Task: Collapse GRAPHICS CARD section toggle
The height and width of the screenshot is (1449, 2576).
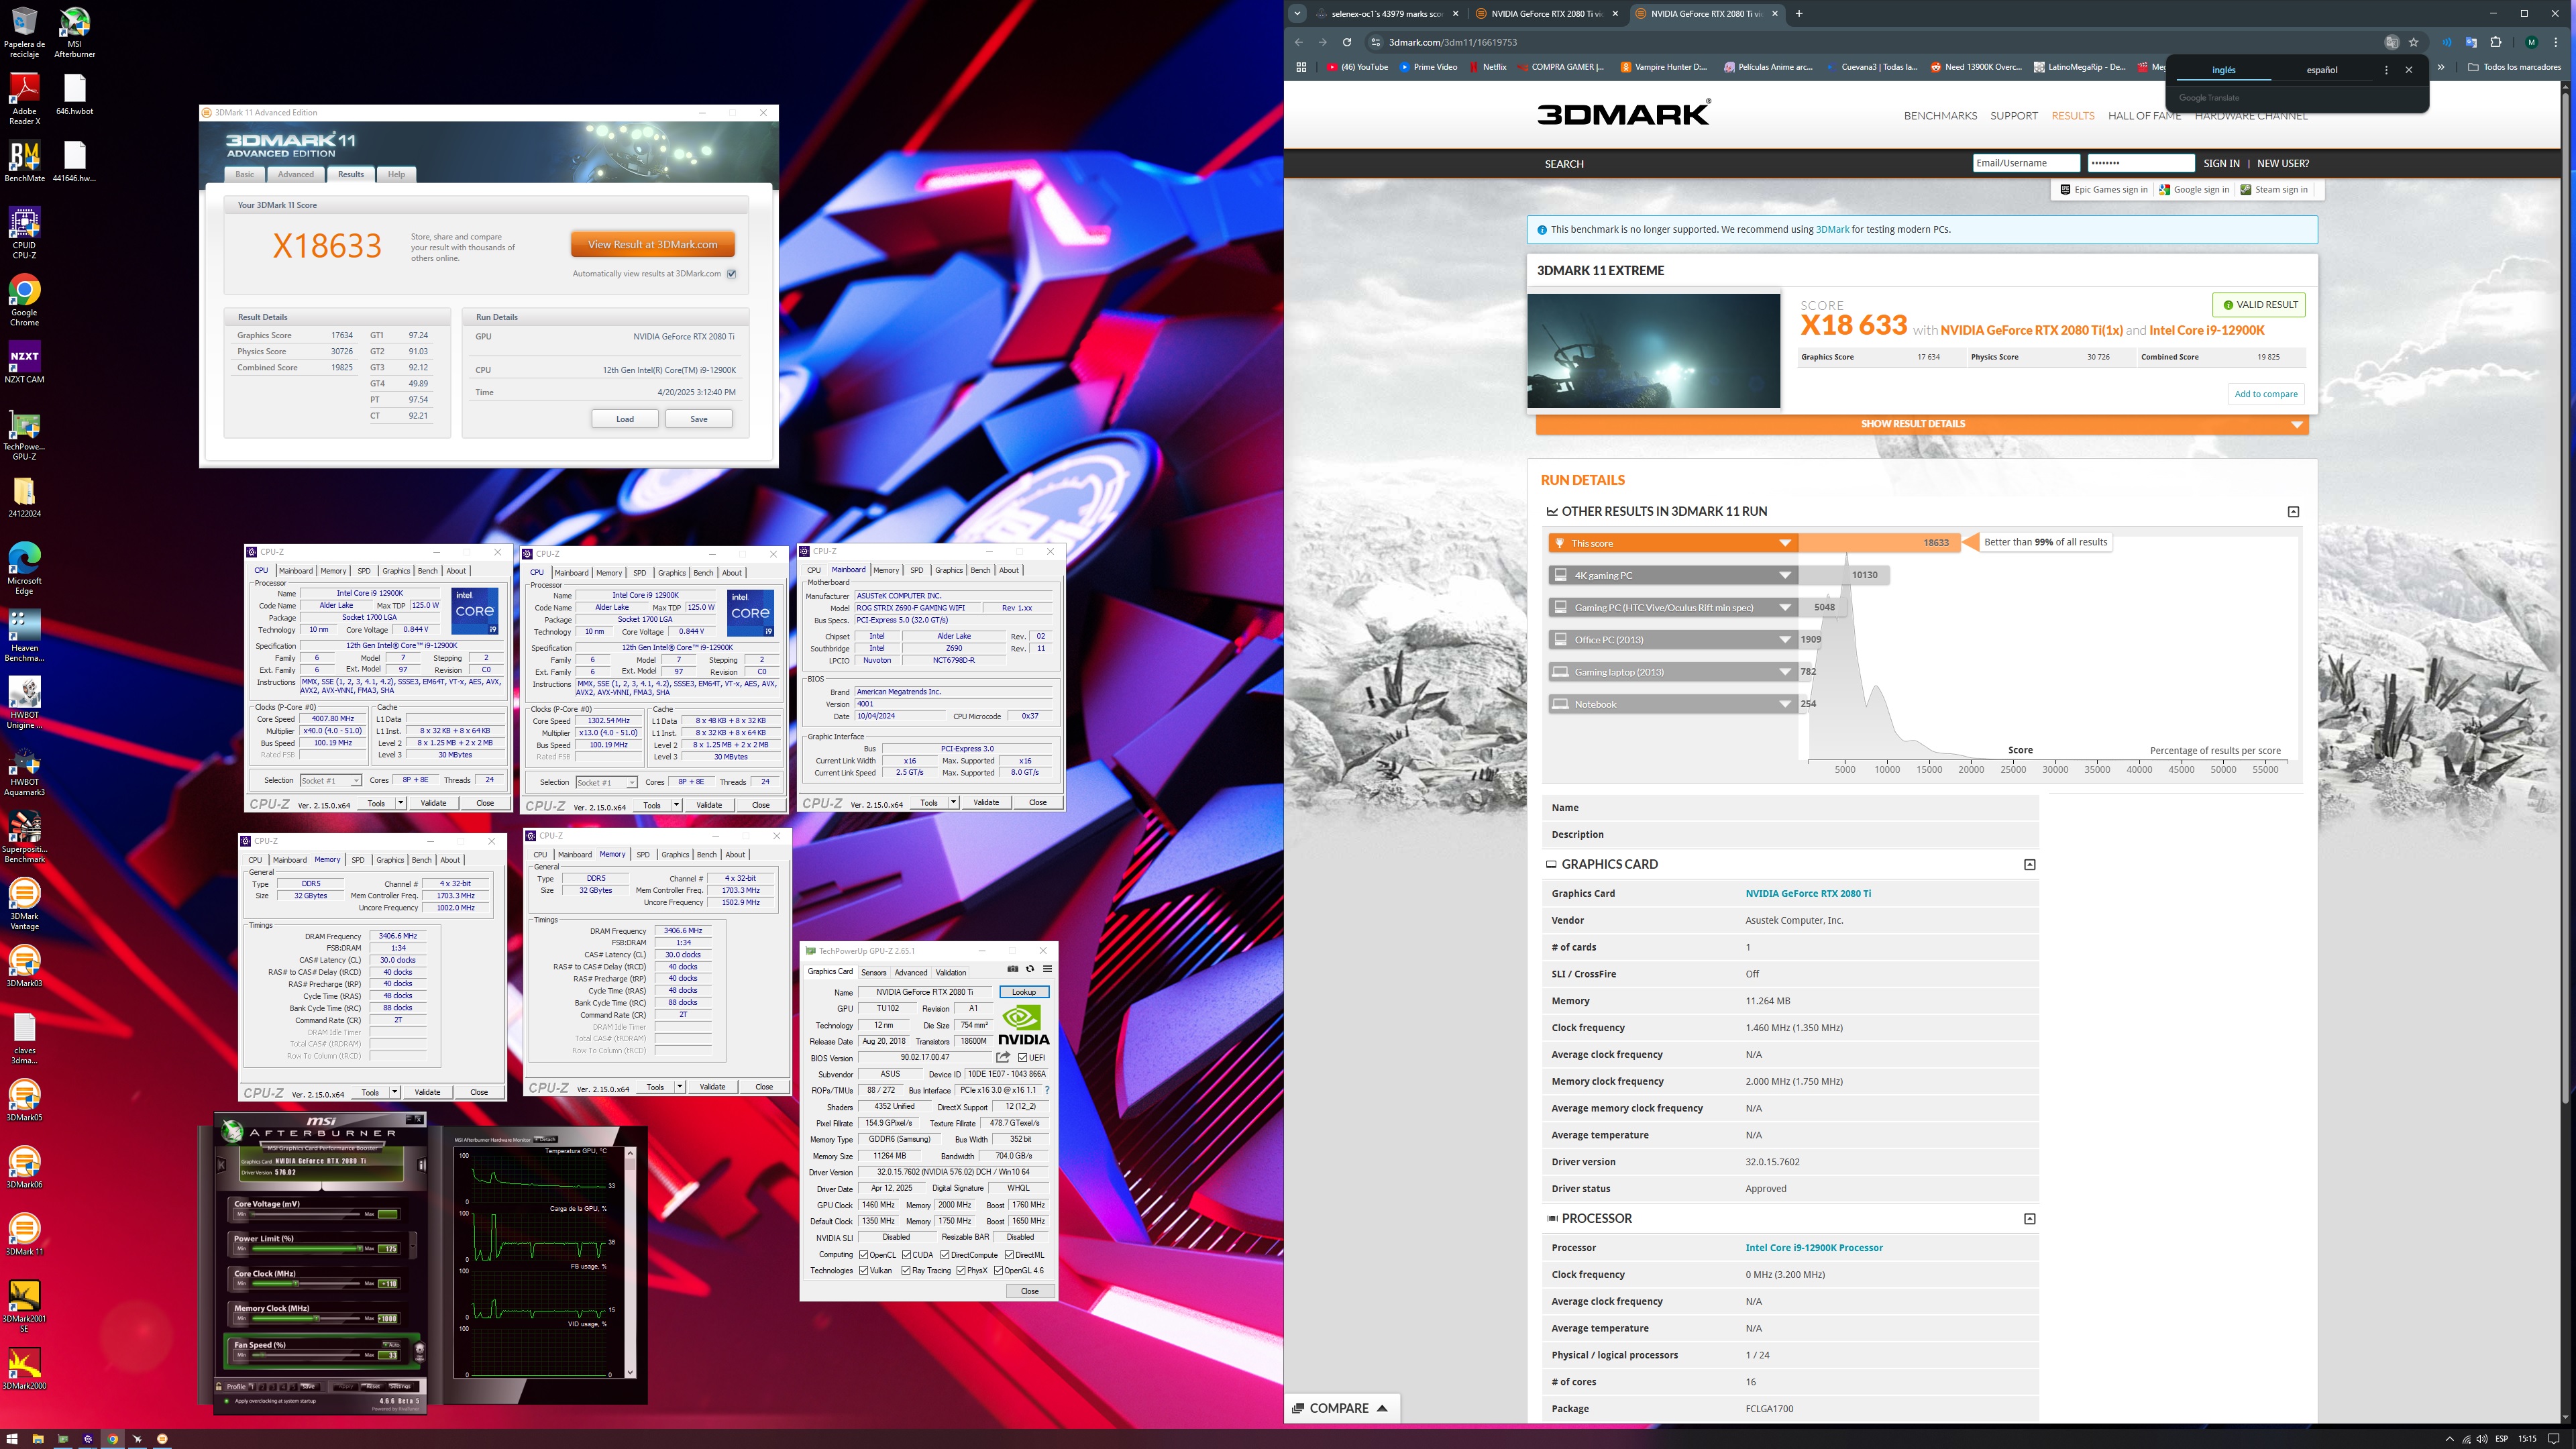Action: pos(2029,864)
